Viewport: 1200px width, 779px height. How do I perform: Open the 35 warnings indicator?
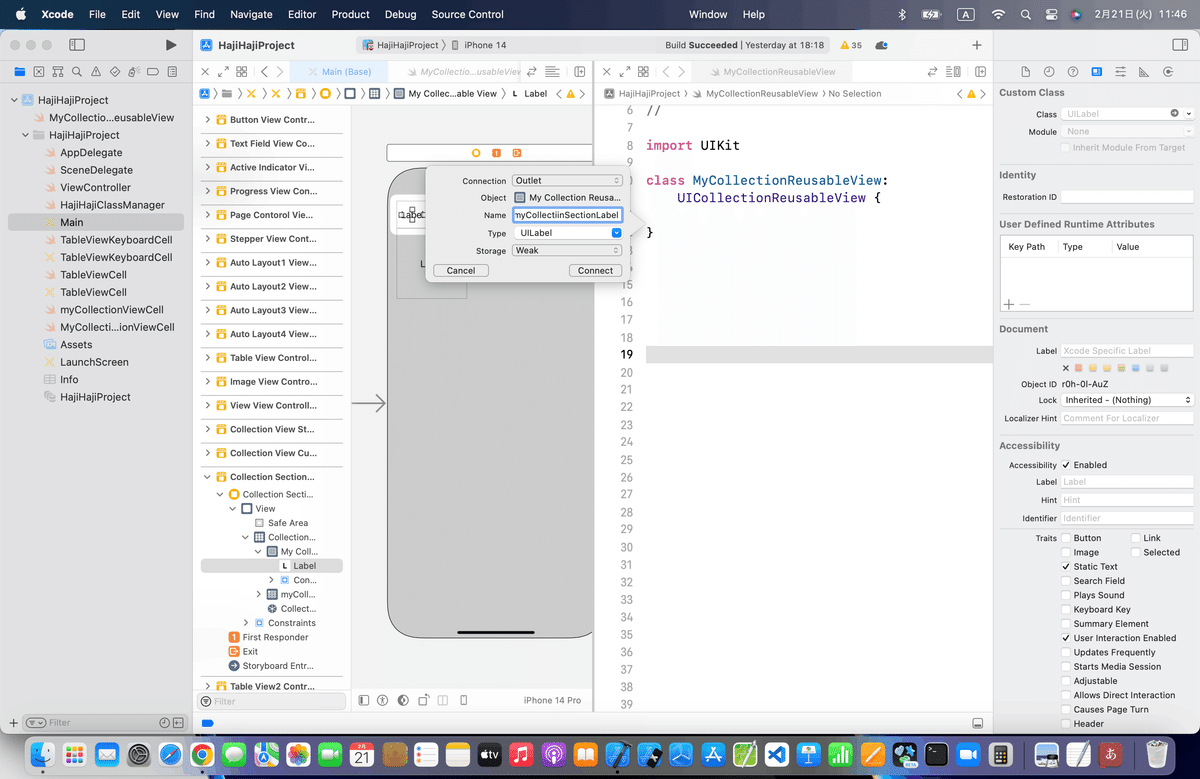[851, 45]
